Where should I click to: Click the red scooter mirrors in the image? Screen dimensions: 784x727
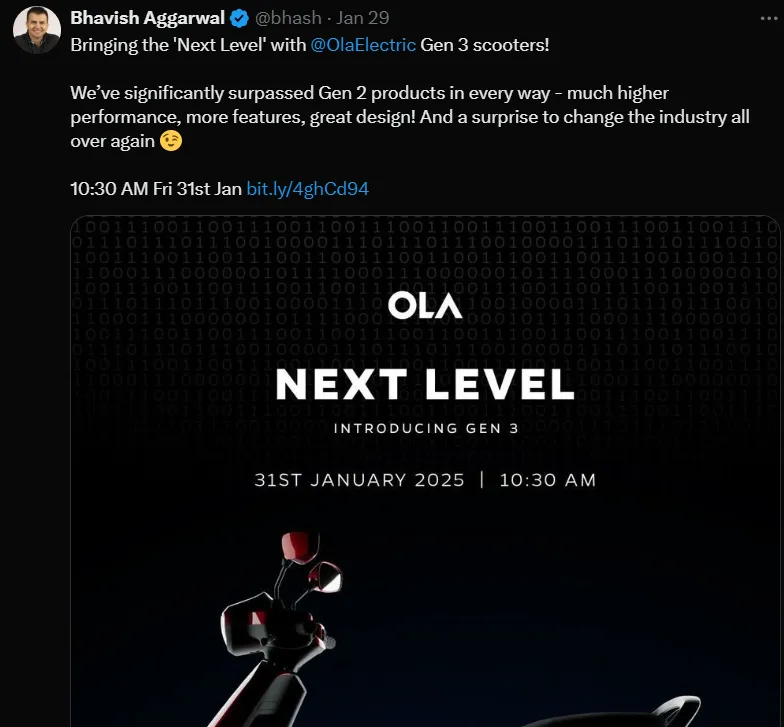pyautogui.click(x=312, y=561)
